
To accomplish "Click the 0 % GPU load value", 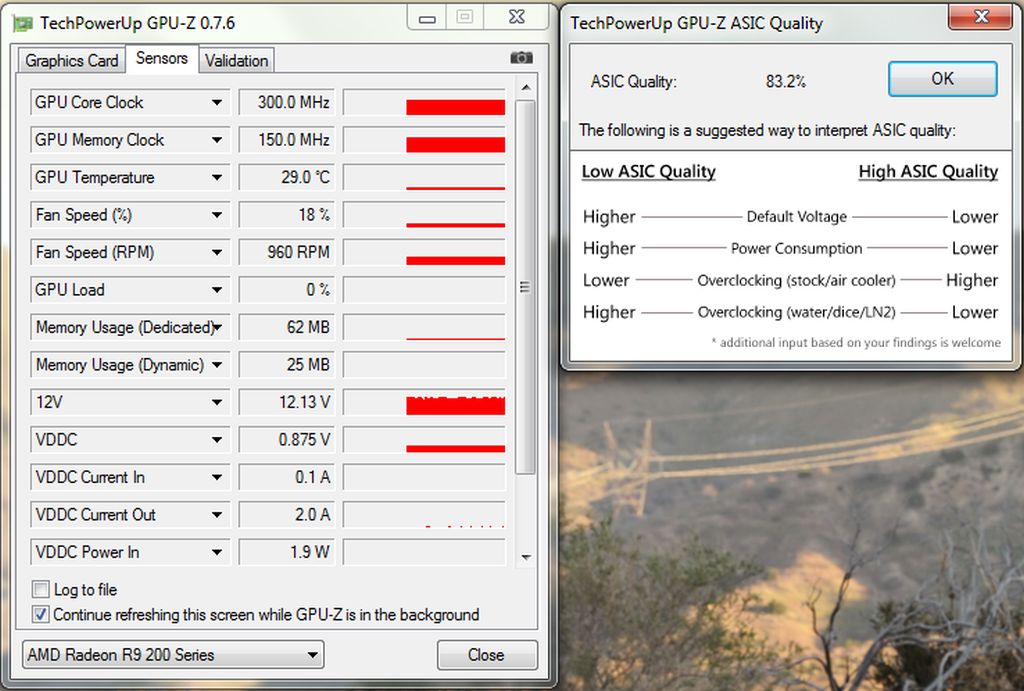I will tap(287, 290).
